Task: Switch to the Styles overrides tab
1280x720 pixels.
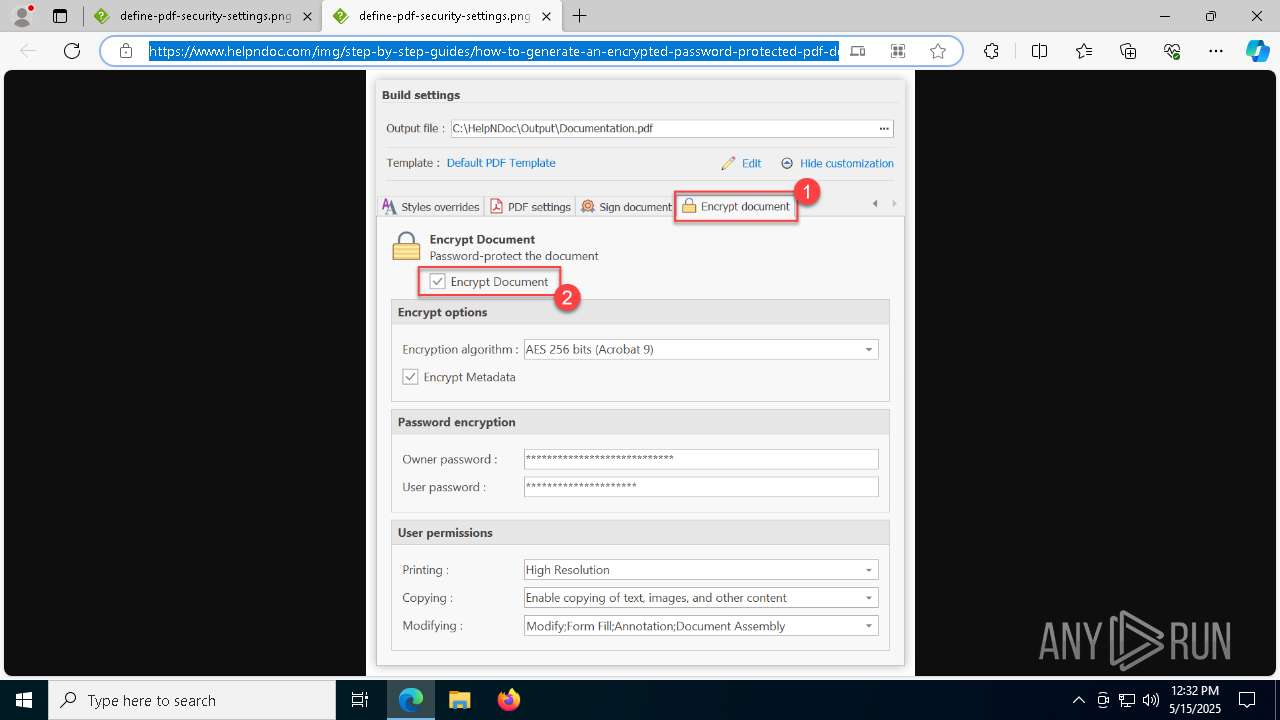Action: click(x=431, y=207)
